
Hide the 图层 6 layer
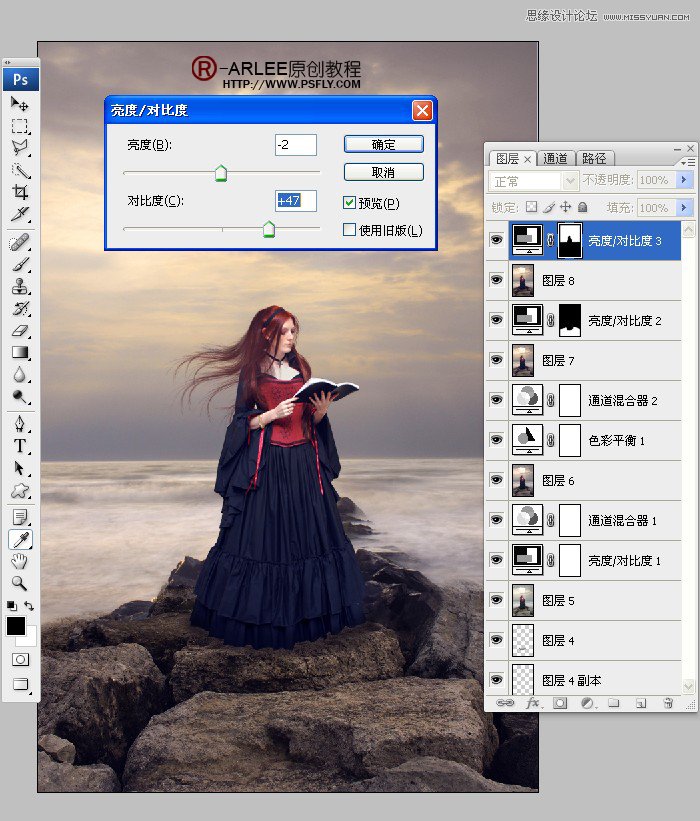(496, 480)
